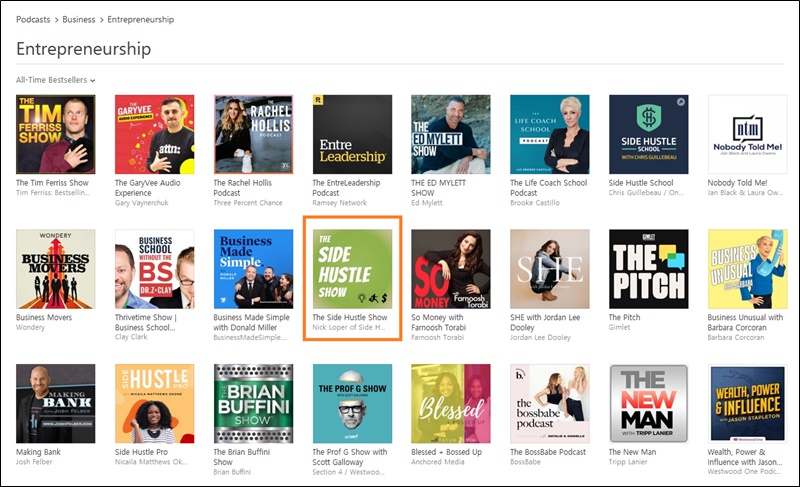This screenshot has height=487, width=800.
Task: Open the Business Unusual cover art
Action: tap(747, 269)
